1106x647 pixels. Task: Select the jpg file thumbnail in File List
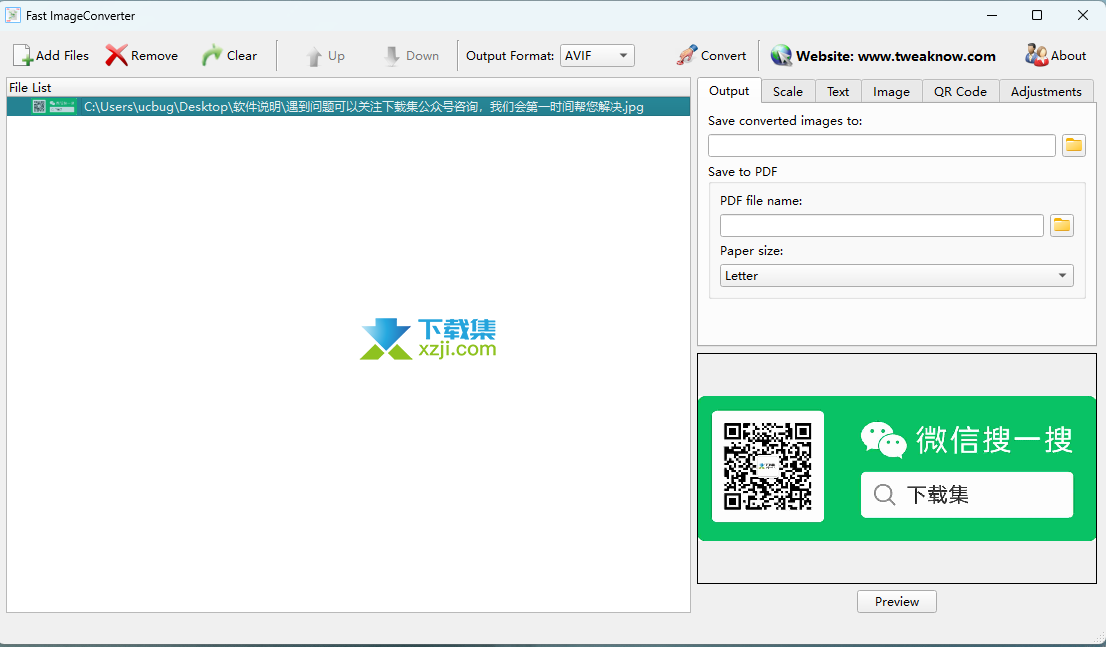pyautogui.click(x=54, y=107)
